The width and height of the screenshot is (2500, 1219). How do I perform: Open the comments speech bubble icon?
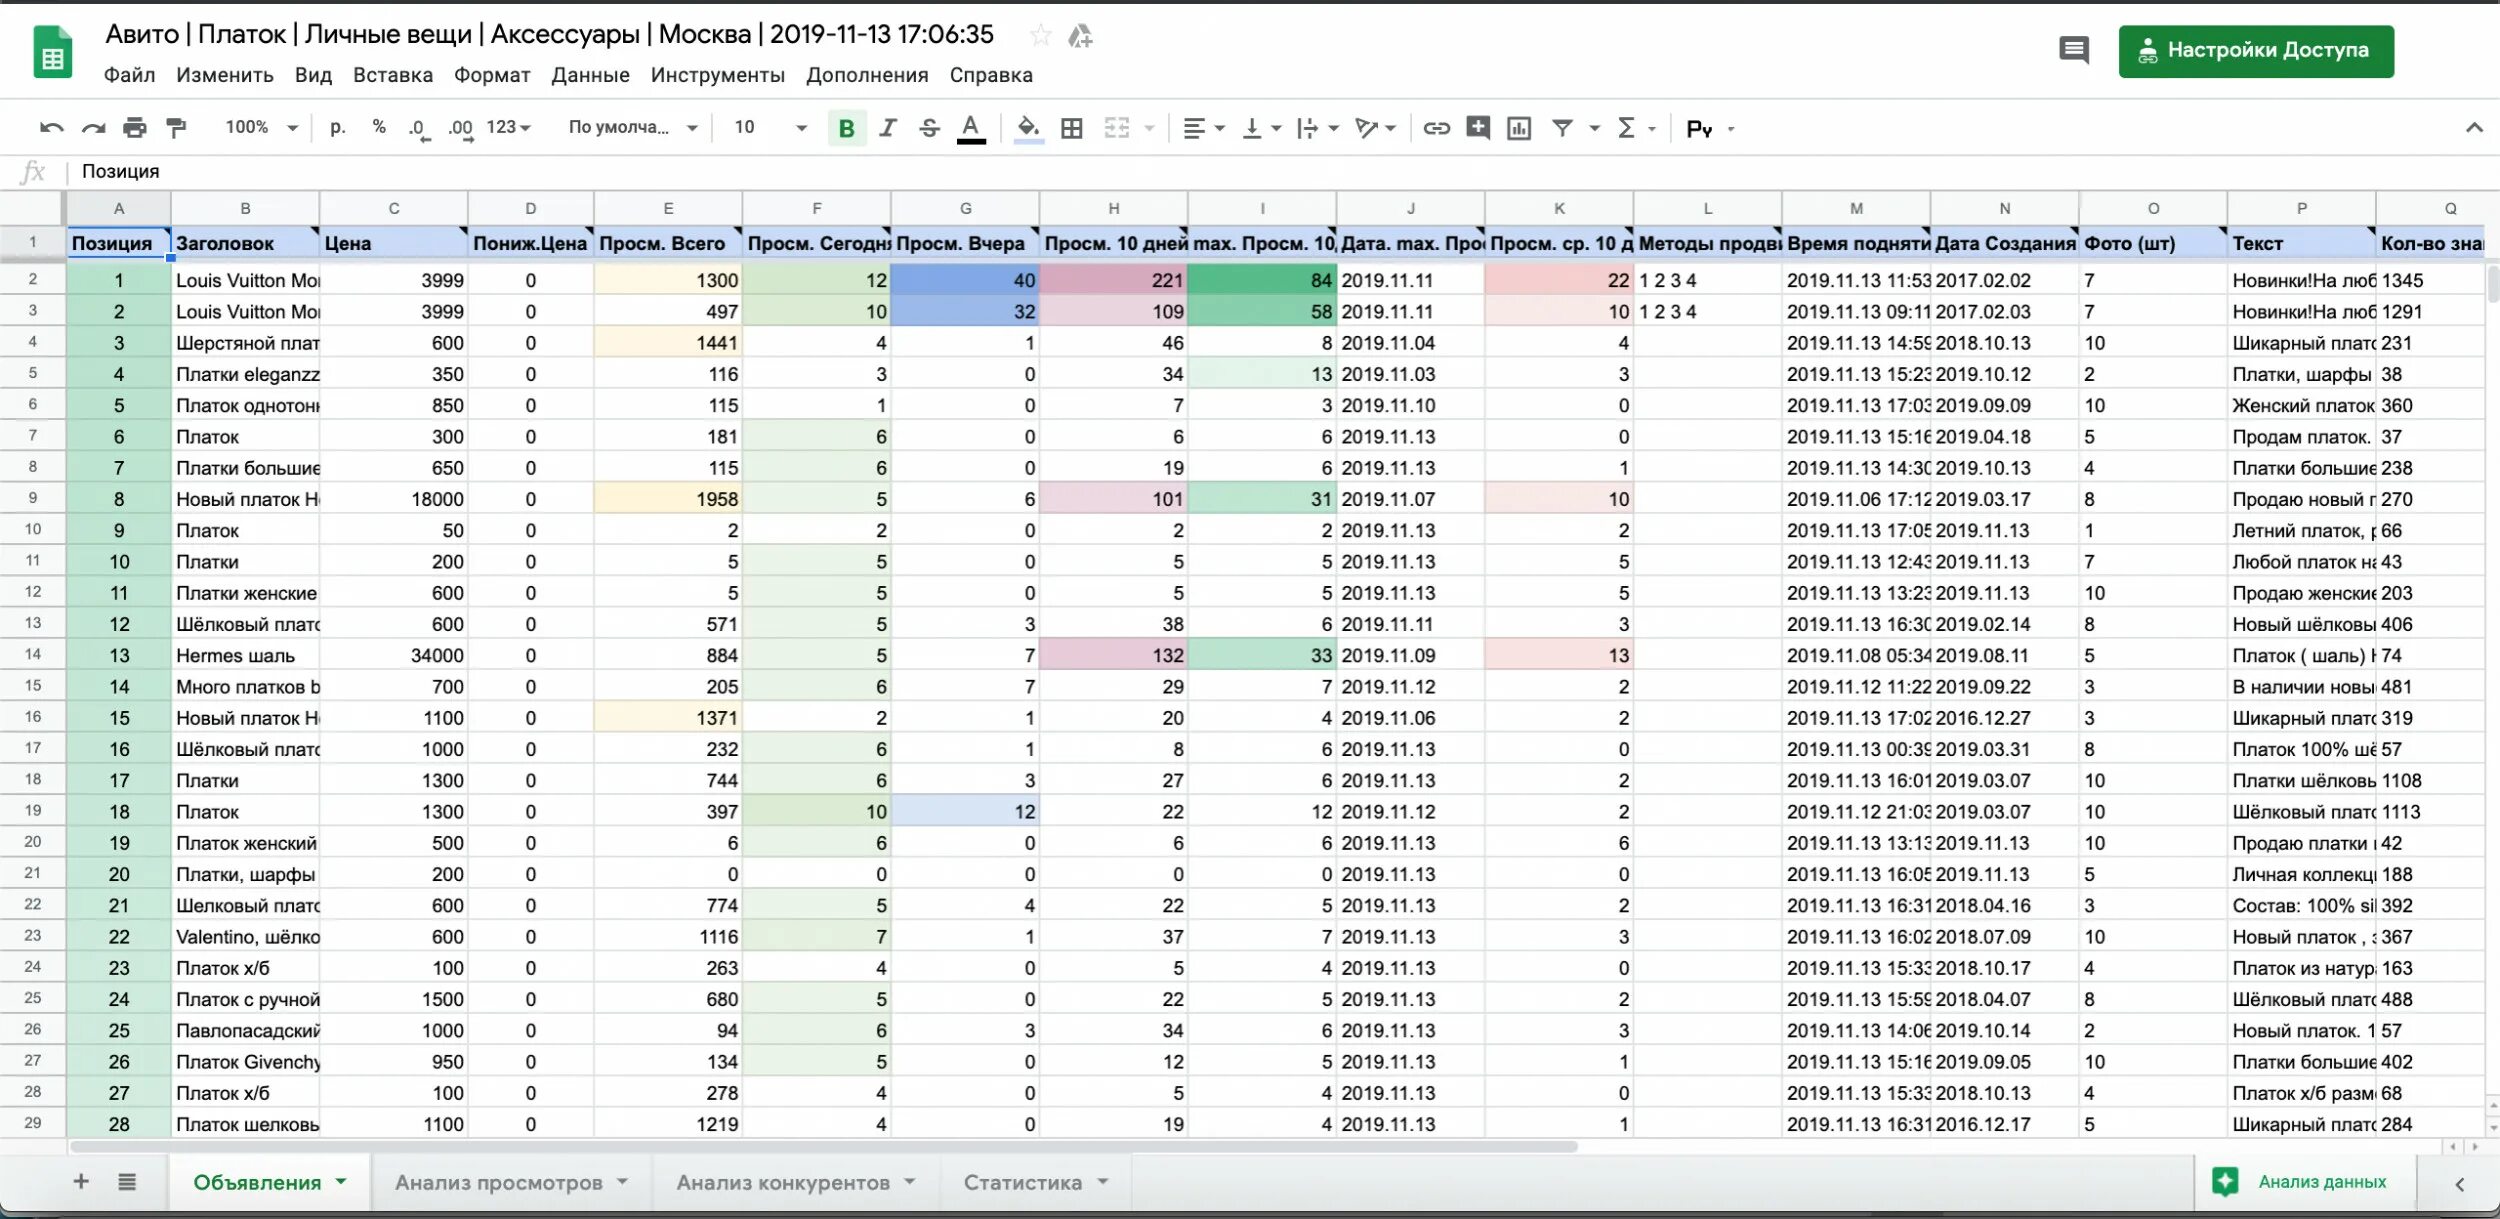point(2074,50)
